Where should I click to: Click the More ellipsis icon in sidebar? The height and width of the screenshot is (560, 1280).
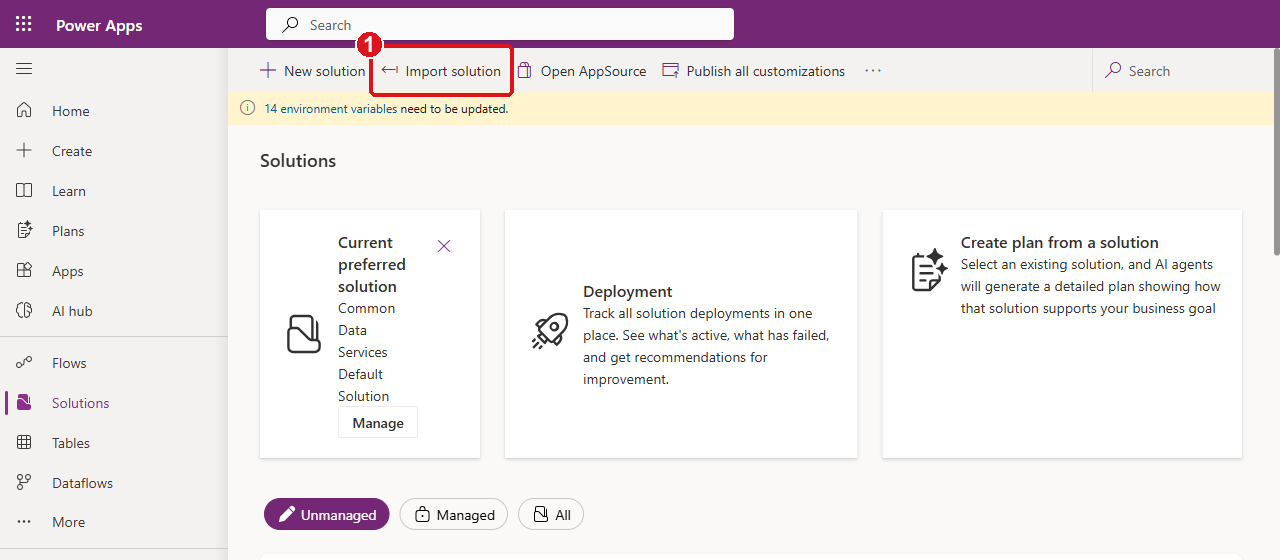[25, 522]
